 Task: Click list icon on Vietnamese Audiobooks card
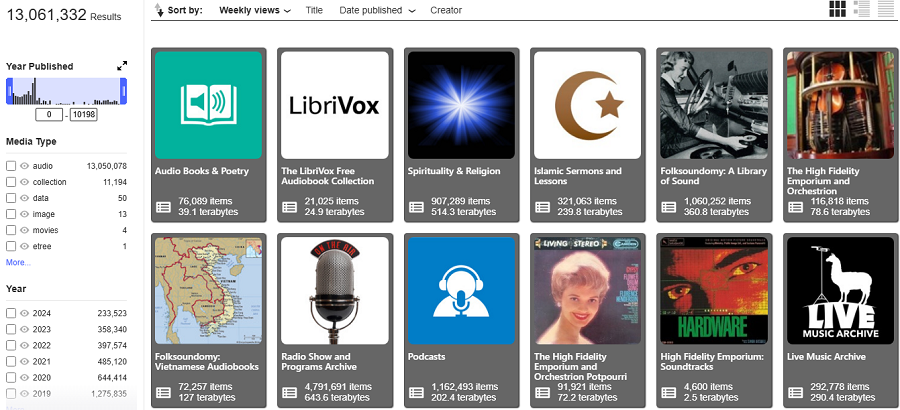click(164, 392)
